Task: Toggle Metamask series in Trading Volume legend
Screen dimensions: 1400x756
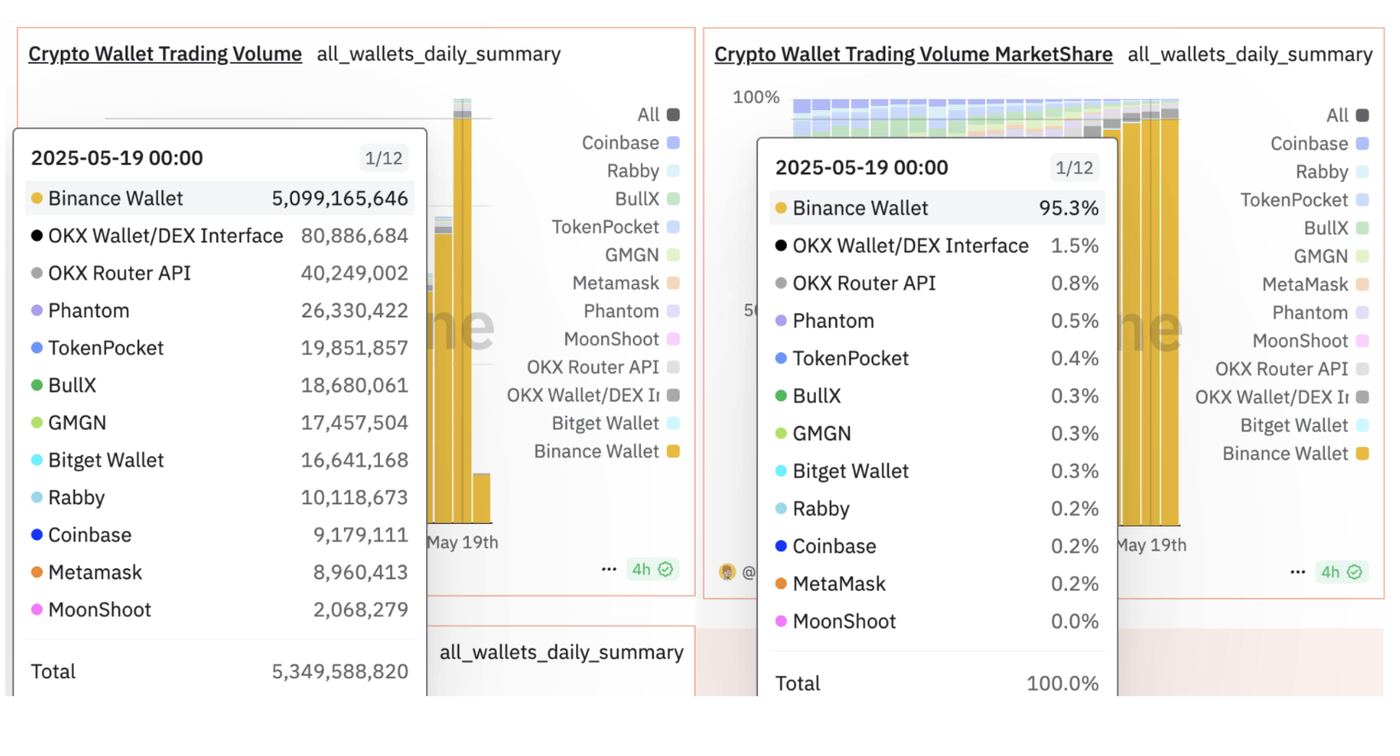Action: 626,283
